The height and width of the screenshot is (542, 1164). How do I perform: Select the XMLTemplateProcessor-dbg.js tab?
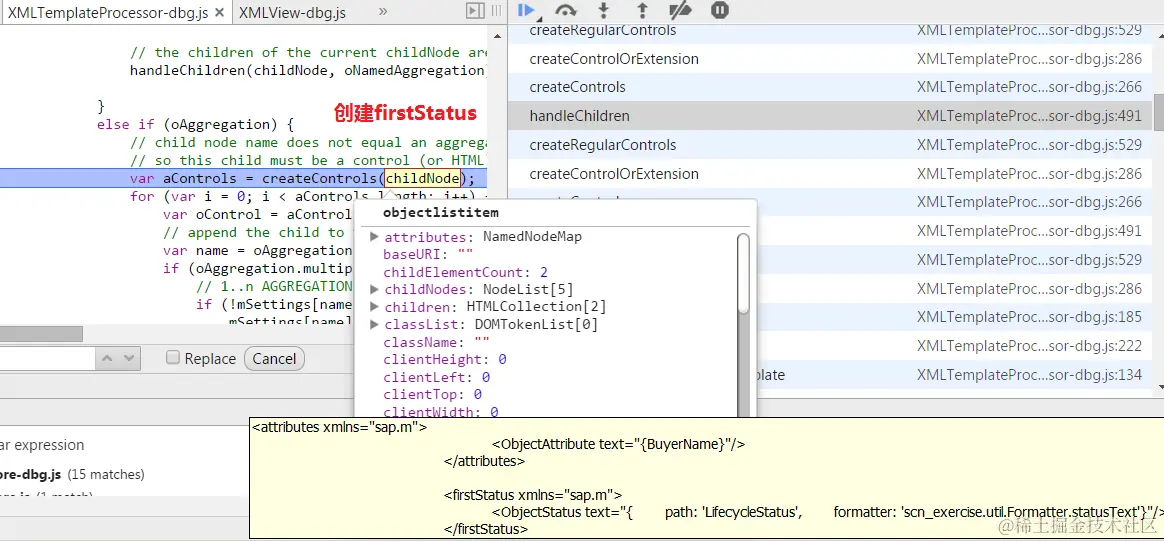pyautogui.click(x=108, y=13)
